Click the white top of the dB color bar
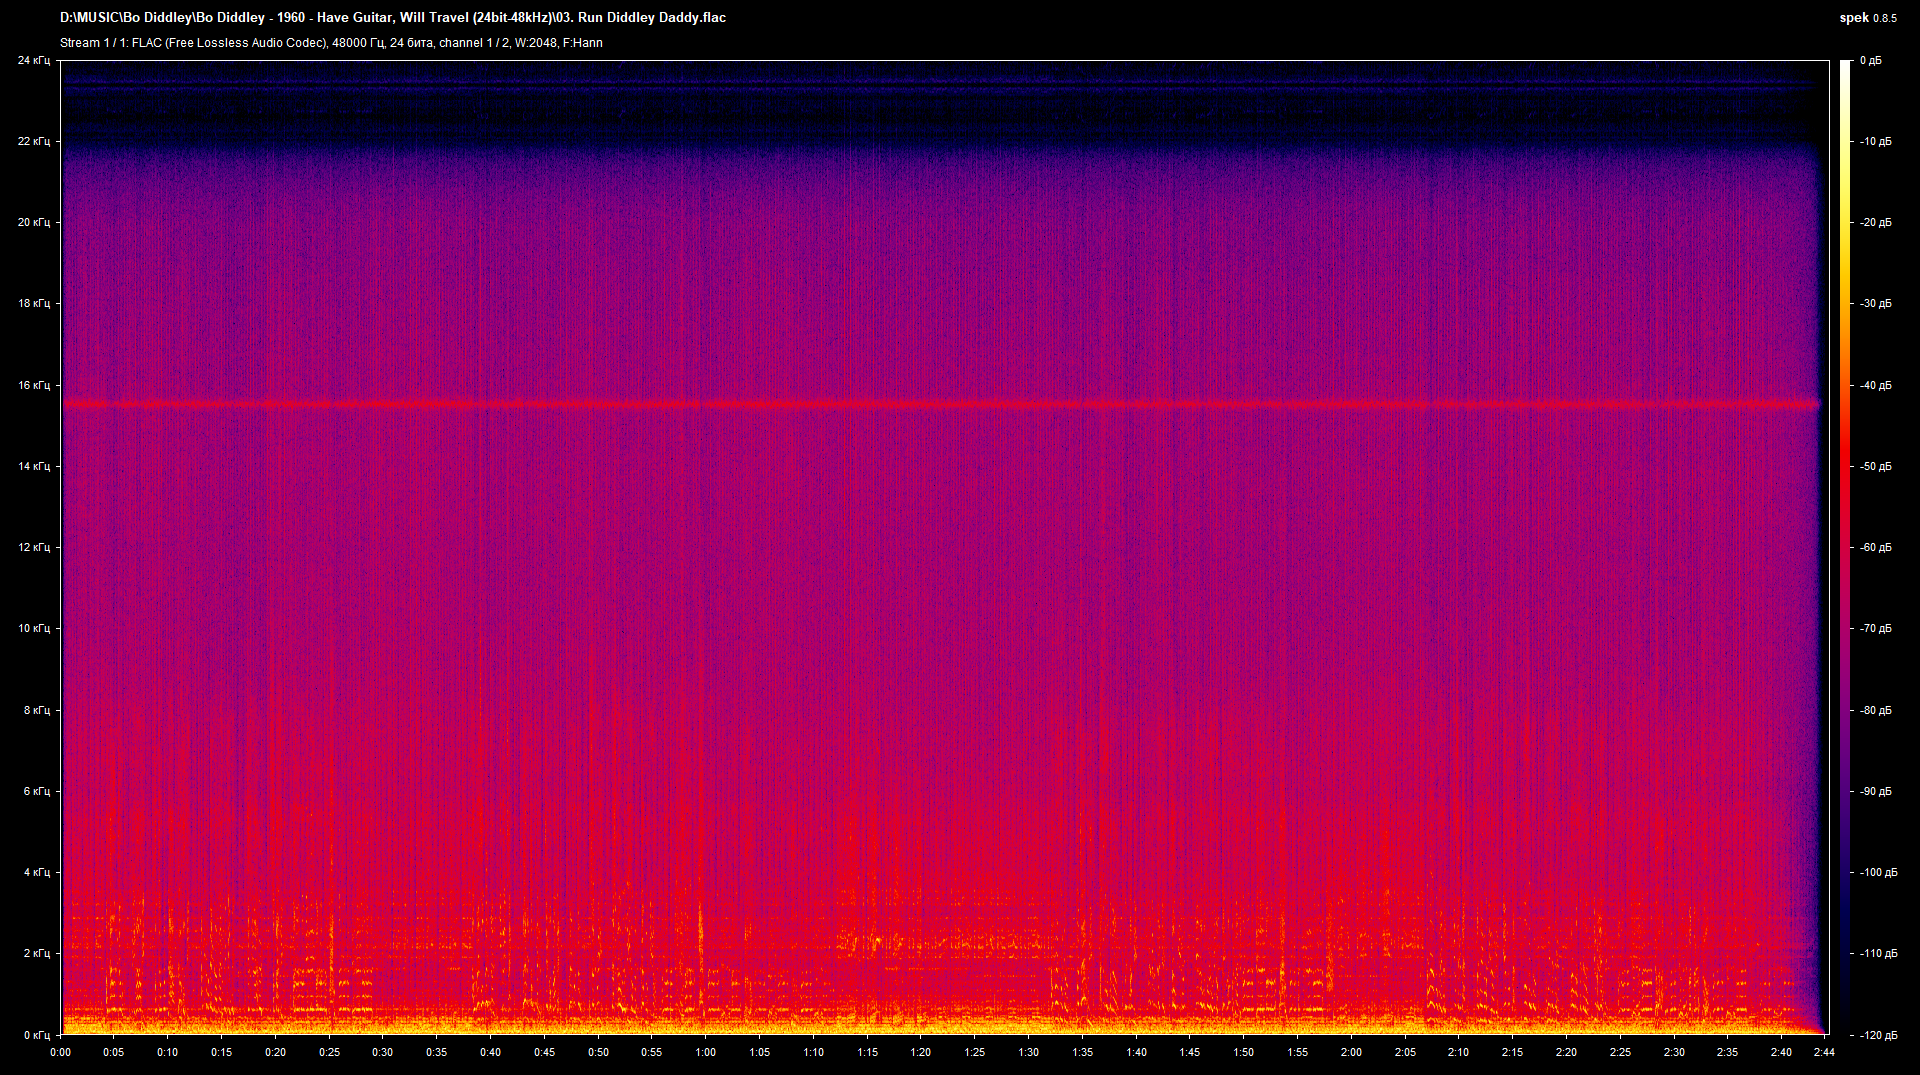The width and height of the screenshot is (1920, 1075). point(1845,66)
